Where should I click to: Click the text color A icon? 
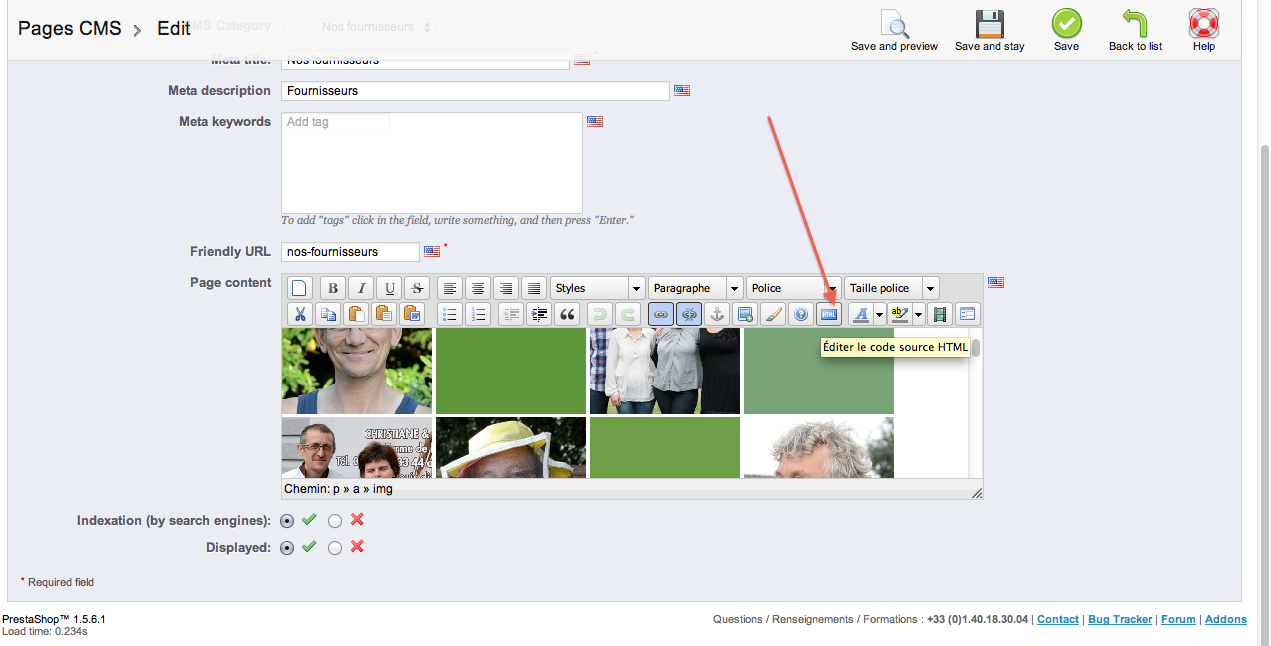click(860, 314)
